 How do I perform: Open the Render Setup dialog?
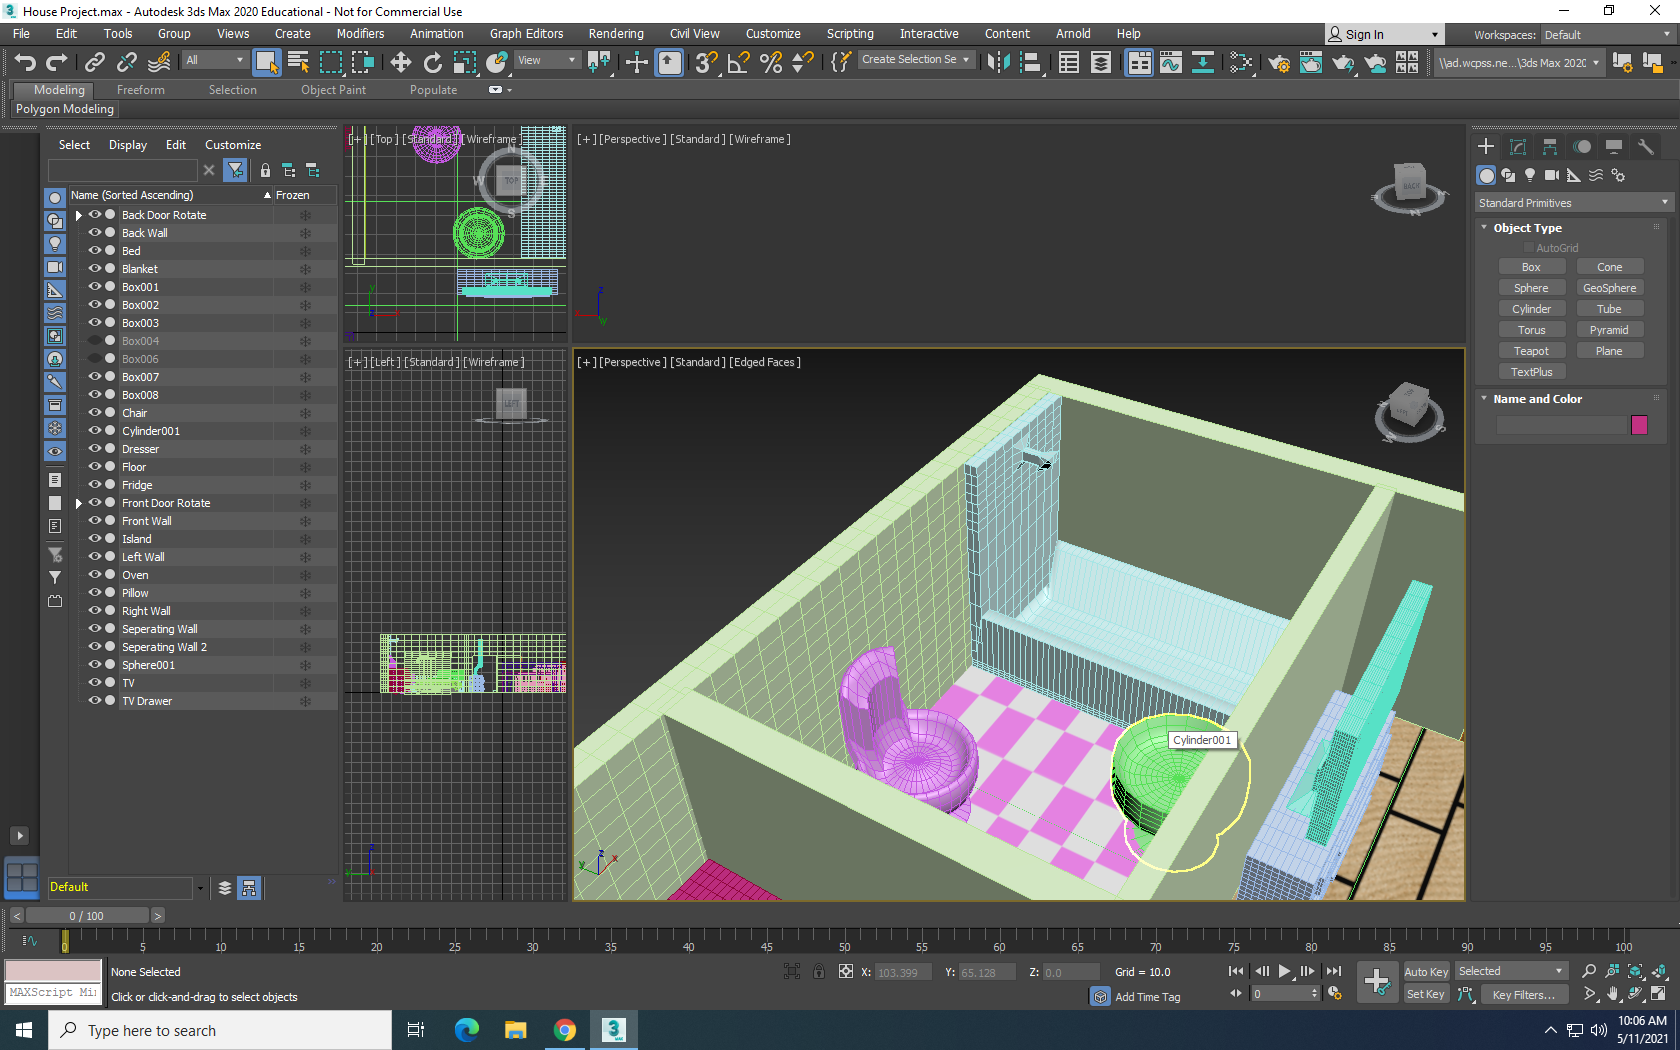[1278, 62]
